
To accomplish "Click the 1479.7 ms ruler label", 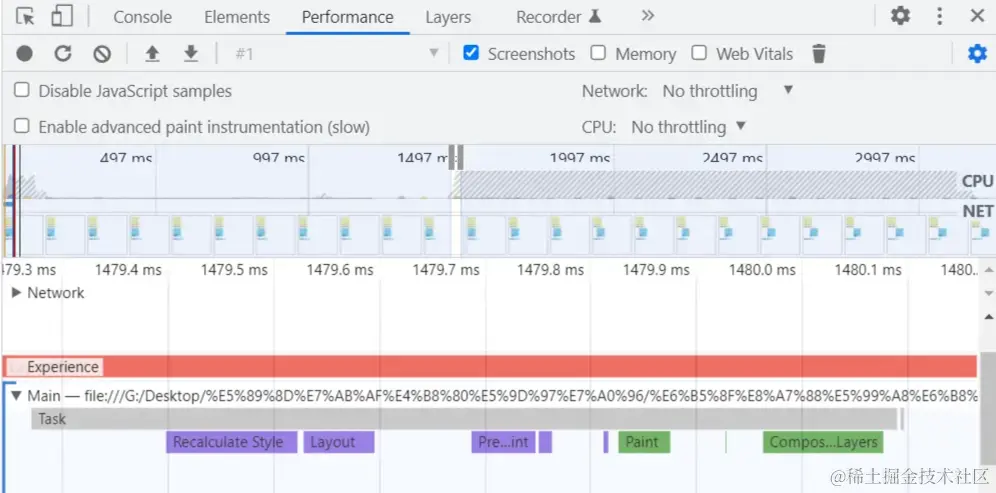I will 446,270.
